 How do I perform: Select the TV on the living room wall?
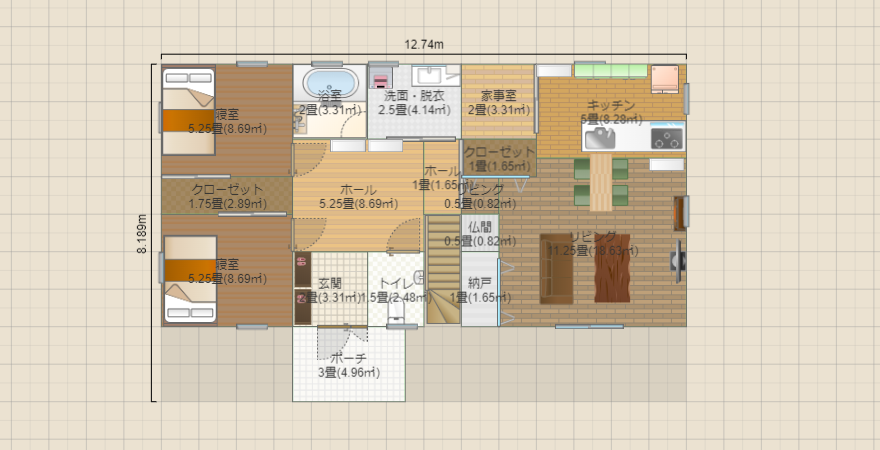tap(677, 261)
